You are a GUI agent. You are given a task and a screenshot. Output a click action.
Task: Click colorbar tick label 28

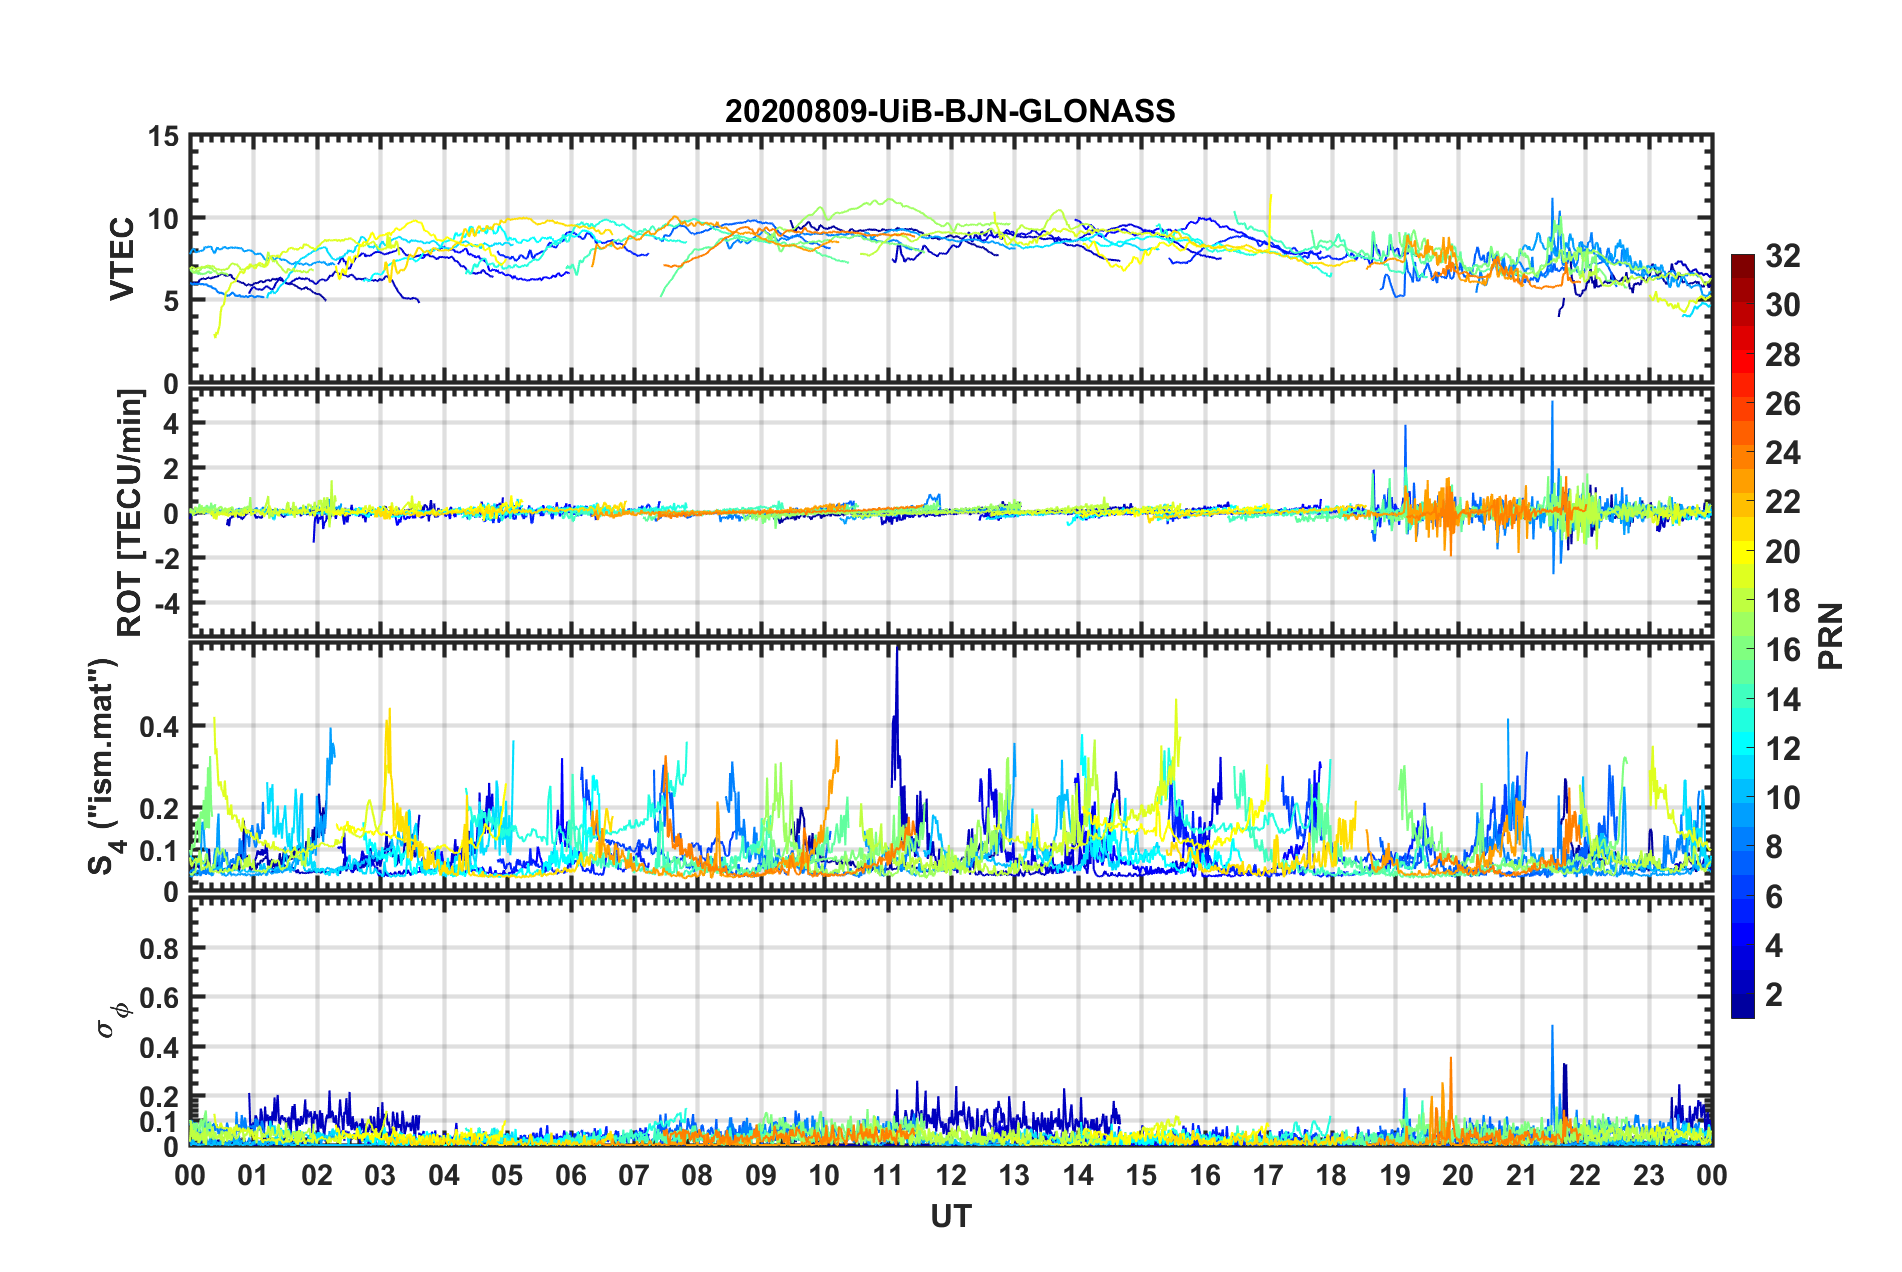click(x=1783, y=354)
